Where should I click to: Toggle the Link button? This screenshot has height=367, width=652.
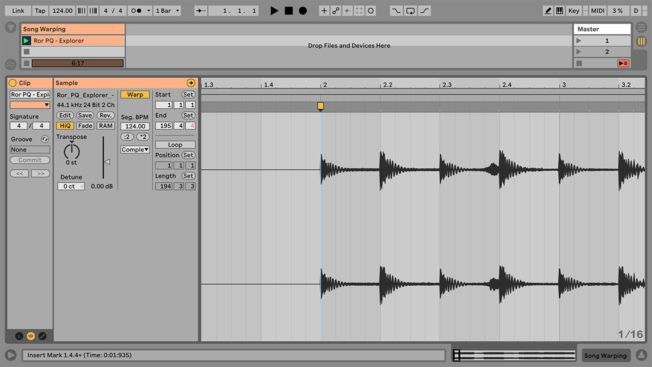click(18, 11)
